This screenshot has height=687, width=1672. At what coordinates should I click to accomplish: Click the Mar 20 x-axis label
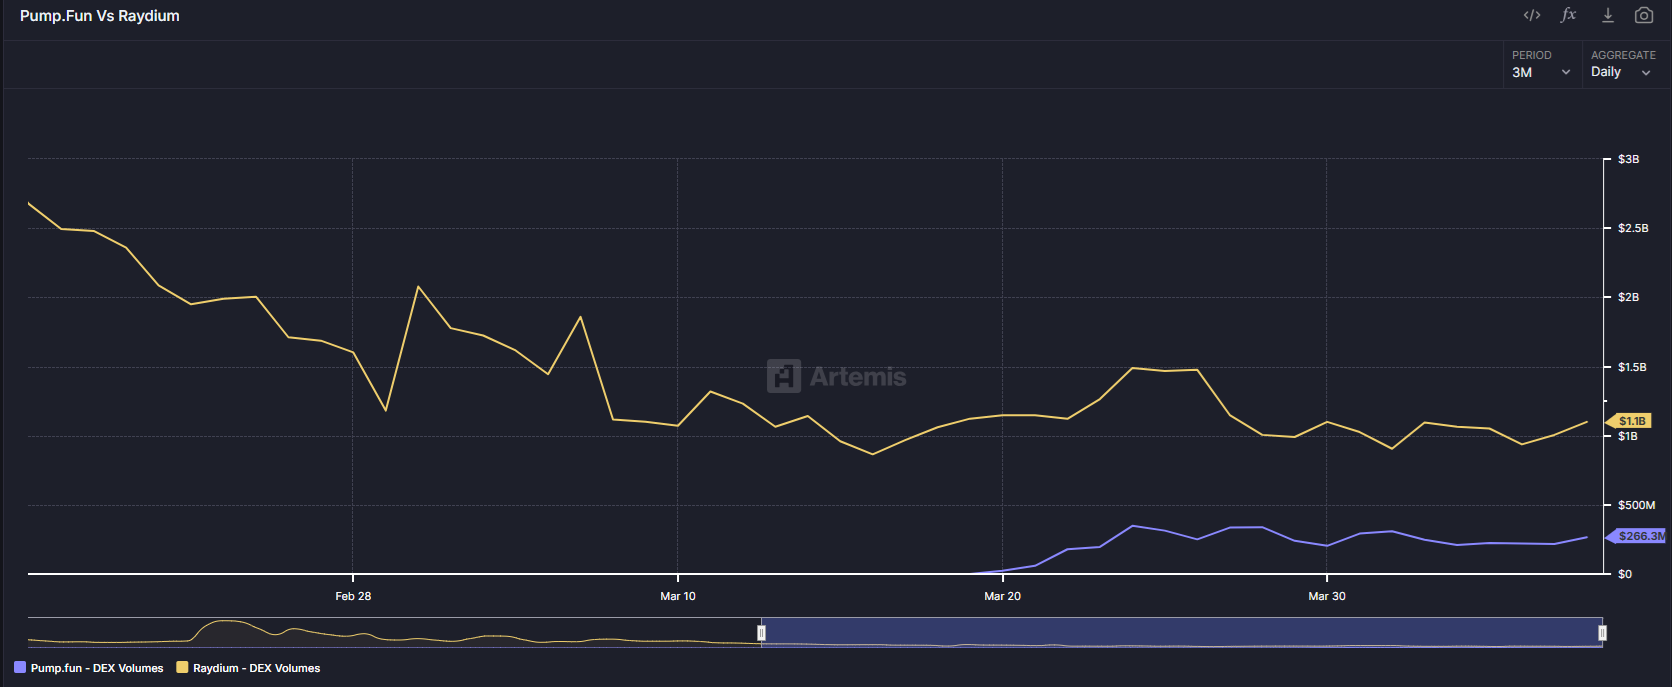point(1002,596)
